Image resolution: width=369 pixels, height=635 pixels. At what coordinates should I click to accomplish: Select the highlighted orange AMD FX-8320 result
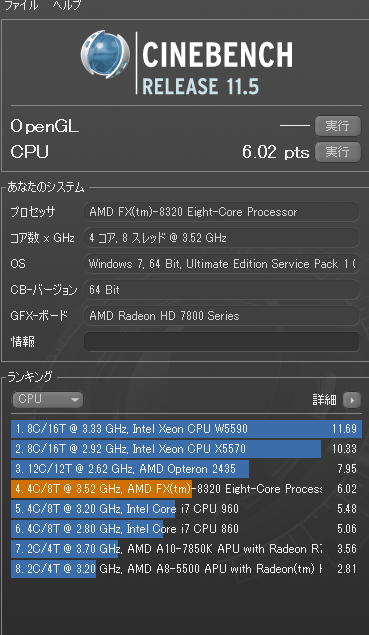[186, 489]
